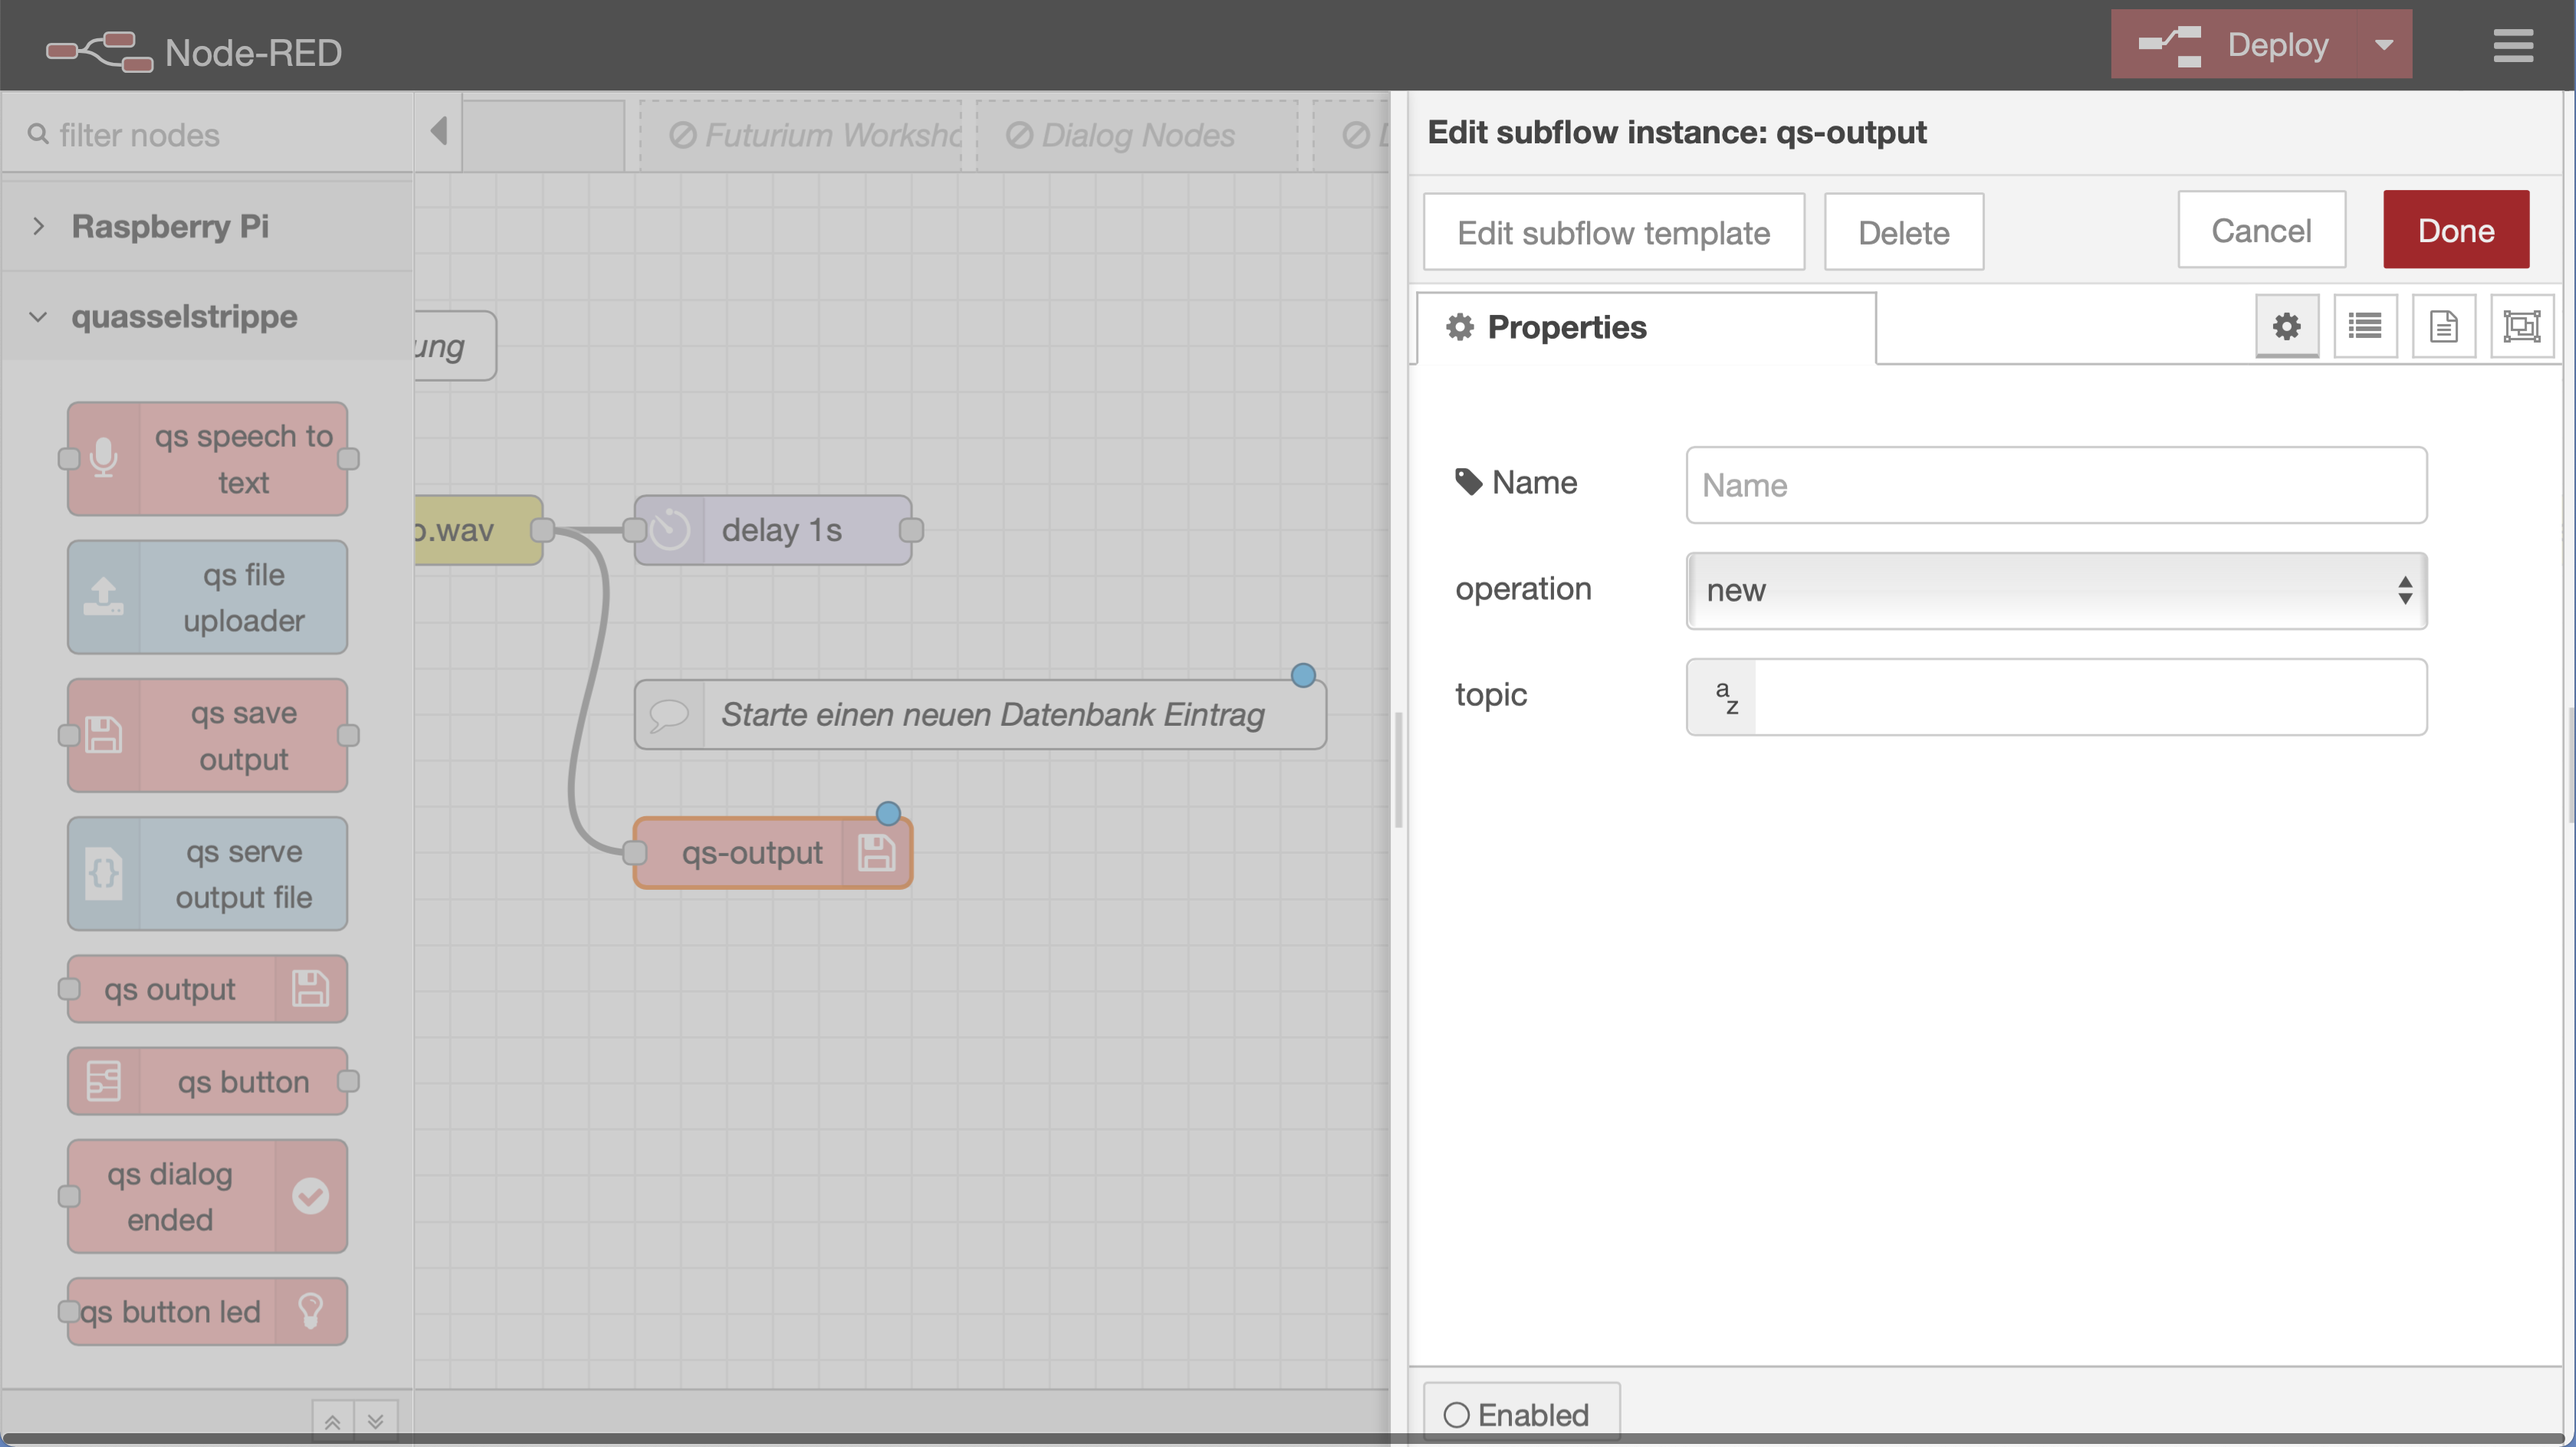Open the topic type selector az
Viewport: 2576px width, 1447px height.
[x=1722, y=697]
